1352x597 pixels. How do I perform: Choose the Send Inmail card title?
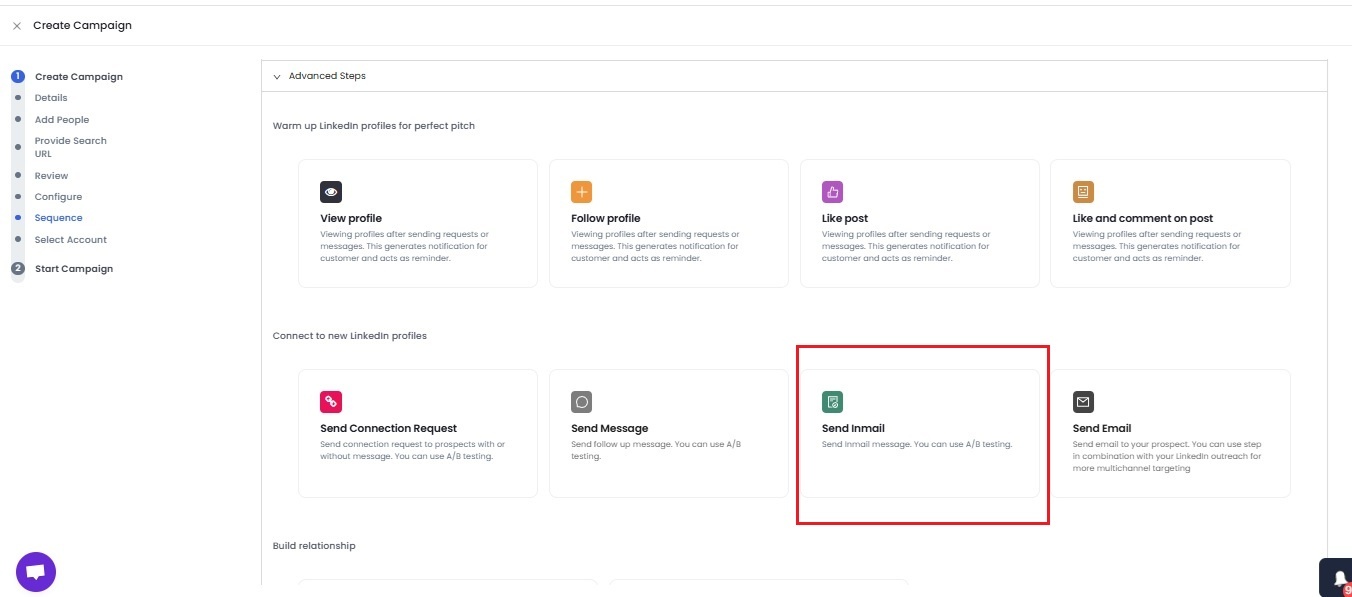[x=853, y=428]
